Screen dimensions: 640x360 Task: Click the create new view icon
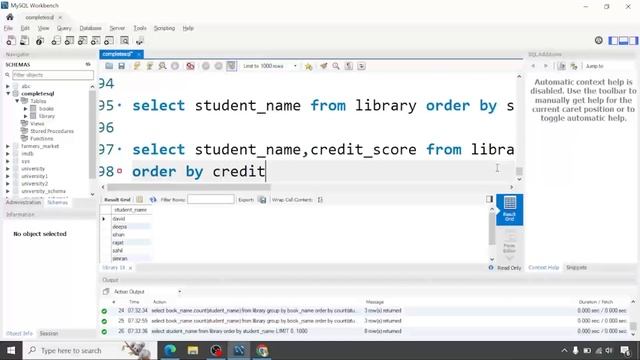tap(82, 41)
